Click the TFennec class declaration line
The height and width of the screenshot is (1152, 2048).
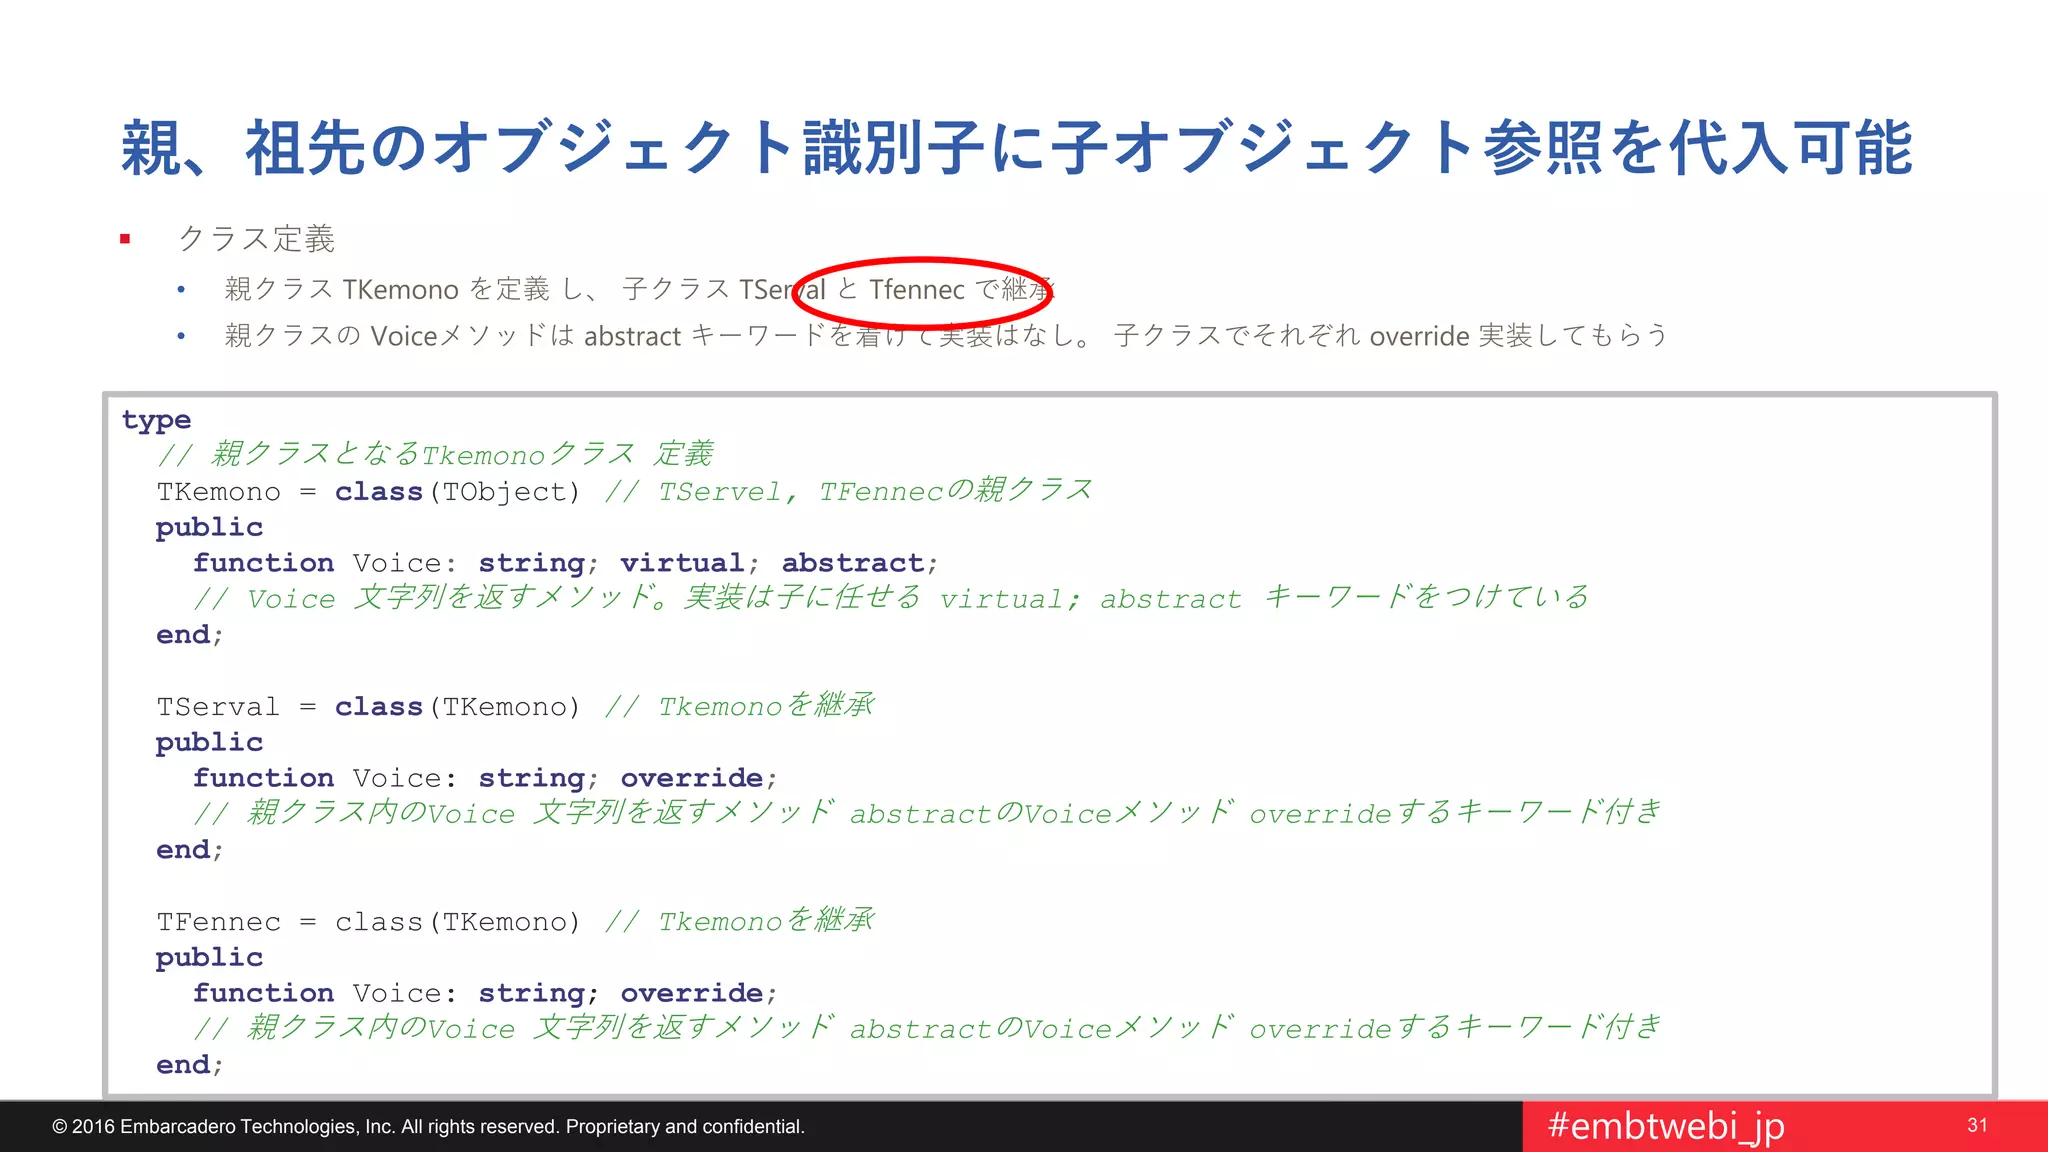(x=368, y=922)
